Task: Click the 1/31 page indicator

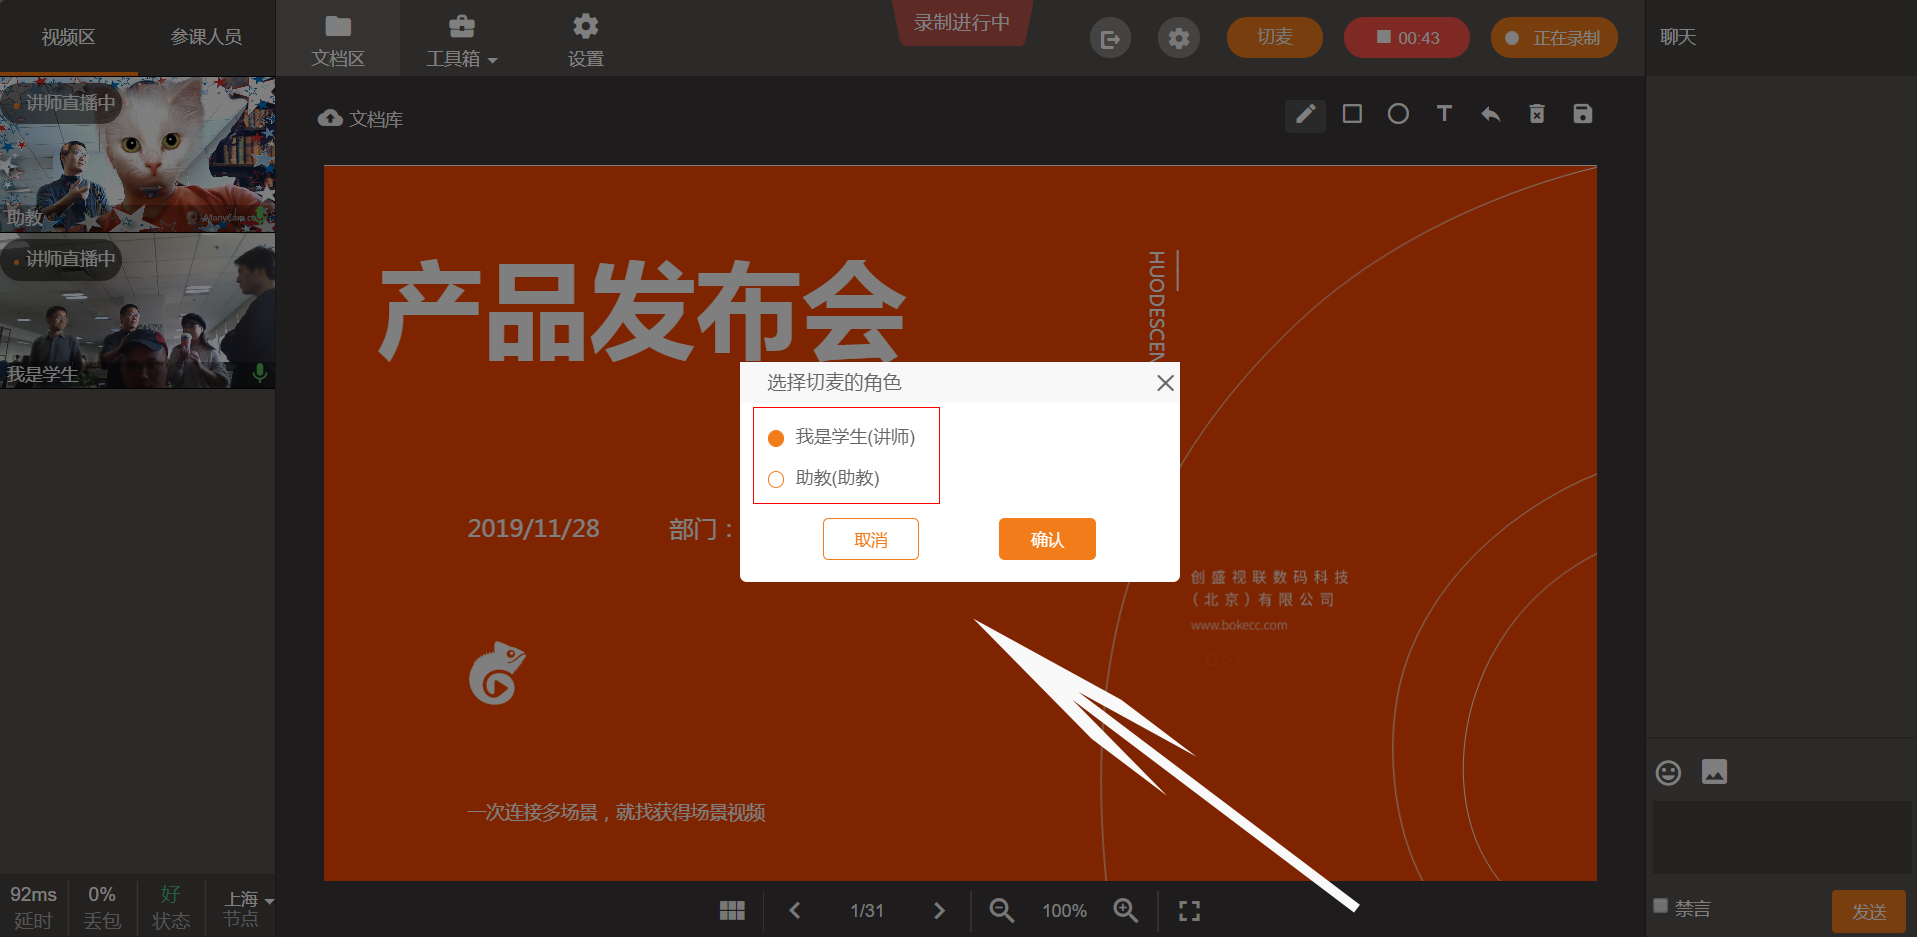Action: click(x=867, y=910)
